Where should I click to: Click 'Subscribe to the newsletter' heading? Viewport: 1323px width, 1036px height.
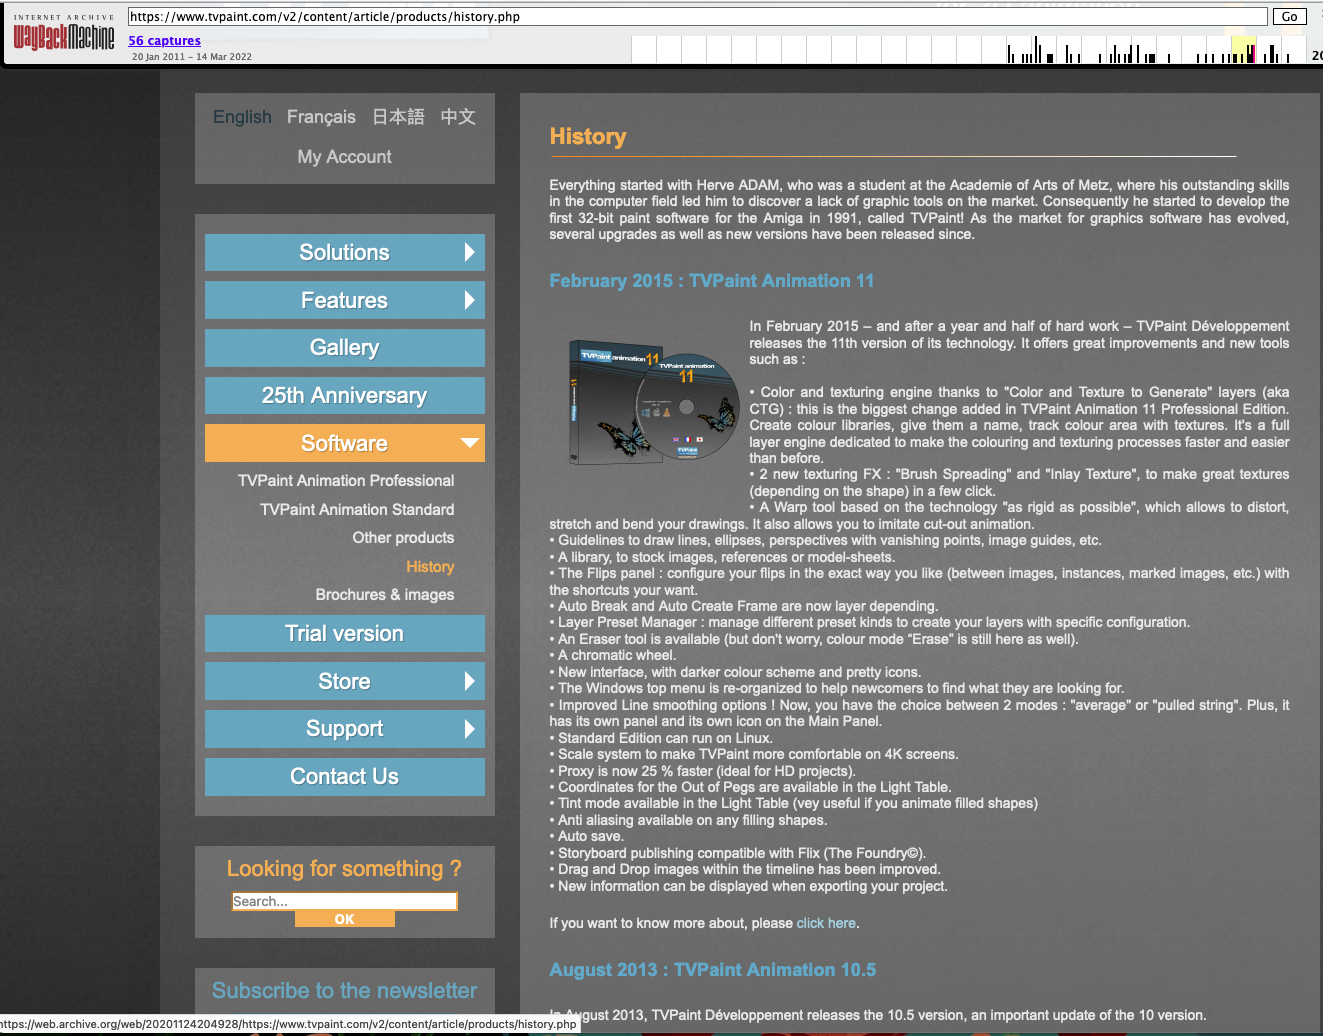pos(344,991)
